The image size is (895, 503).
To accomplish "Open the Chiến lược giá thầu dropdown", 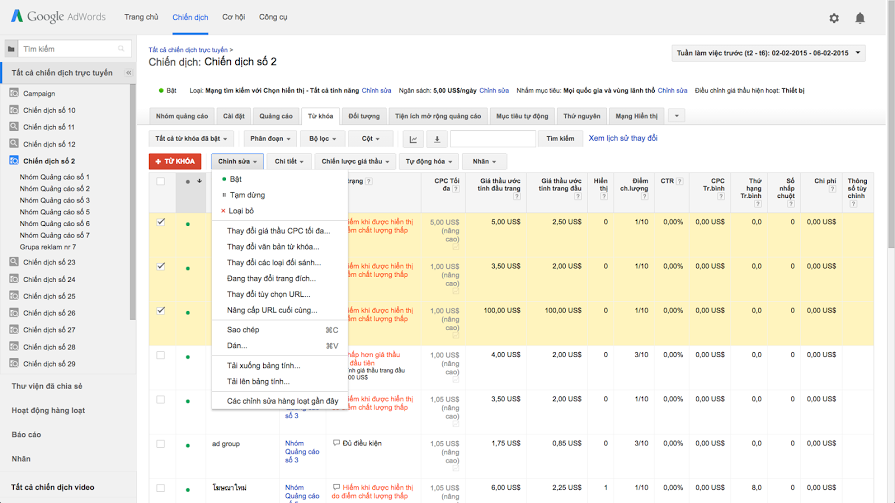I will click(x=355, y=162).
